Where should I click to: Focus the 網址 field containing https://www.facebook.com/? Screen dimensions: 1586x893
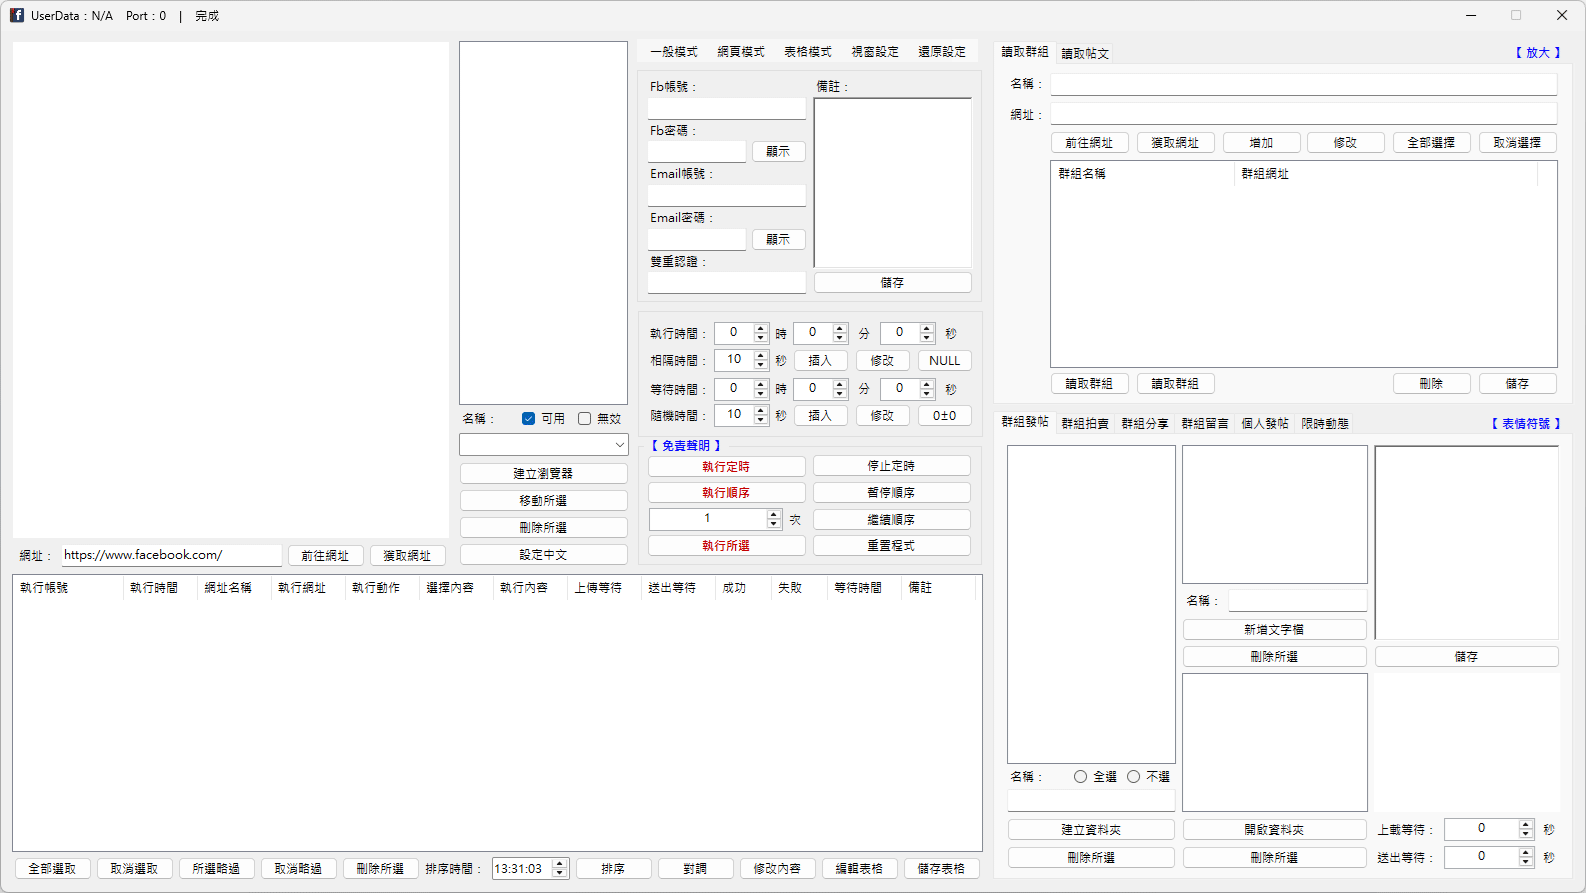tap(171, 555)
